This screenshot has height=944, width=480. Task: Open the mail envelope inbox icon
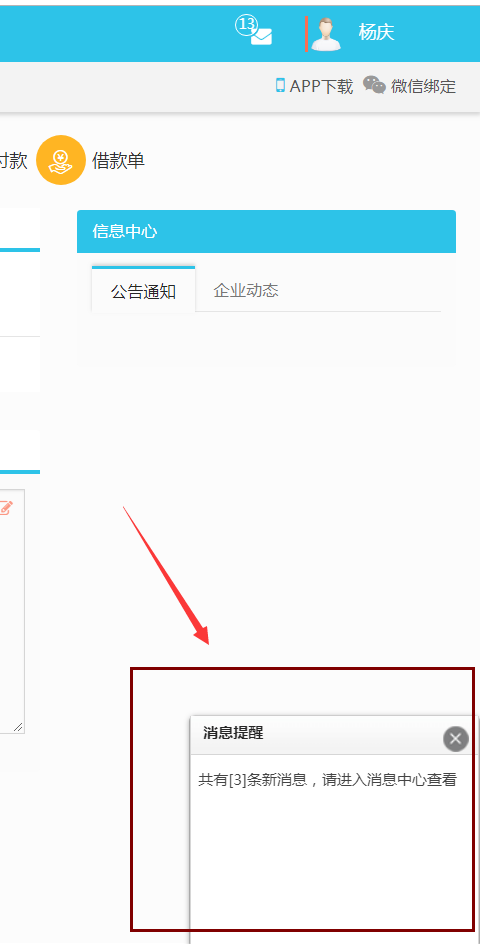coord(261,37)
